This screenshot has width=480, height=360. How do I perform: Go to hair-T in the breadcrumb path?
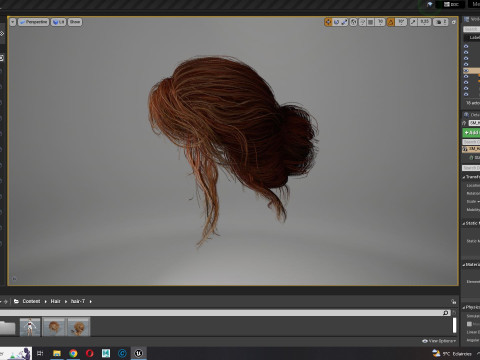pyautogui.click(x=78, y=301)
